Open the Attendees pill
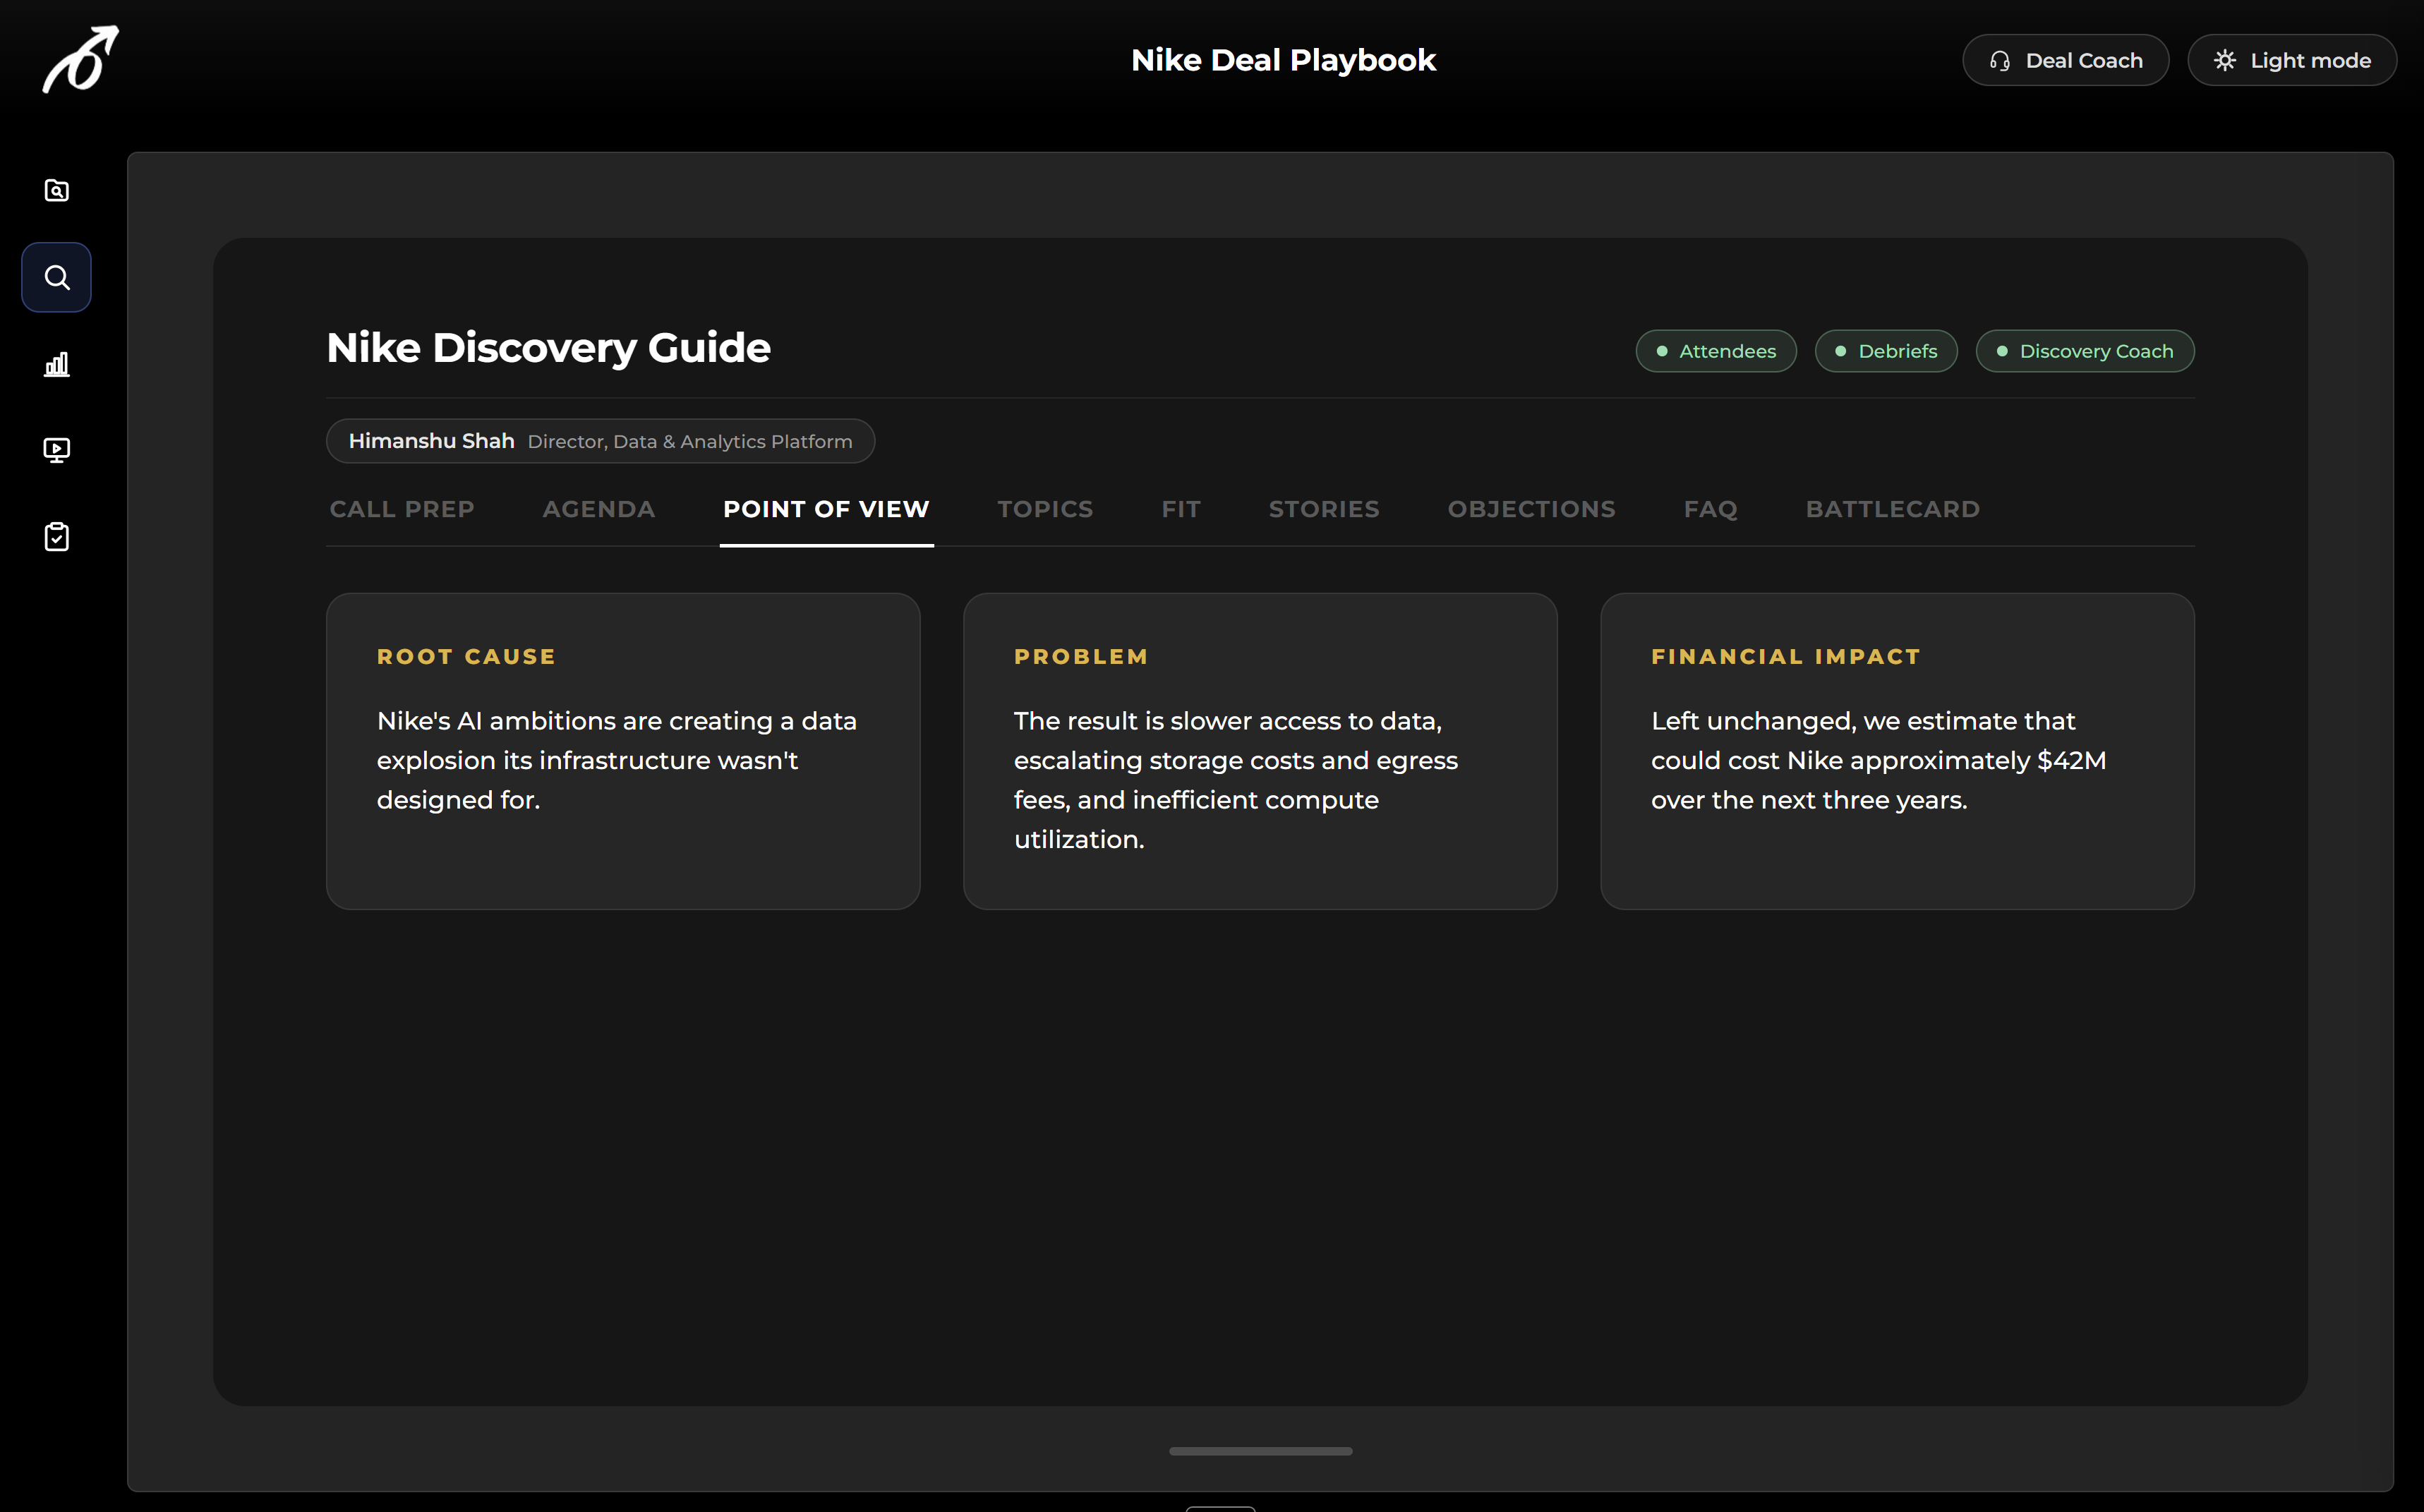The width and height of the screenshot is (2424, 1512). pos(1716,351)
